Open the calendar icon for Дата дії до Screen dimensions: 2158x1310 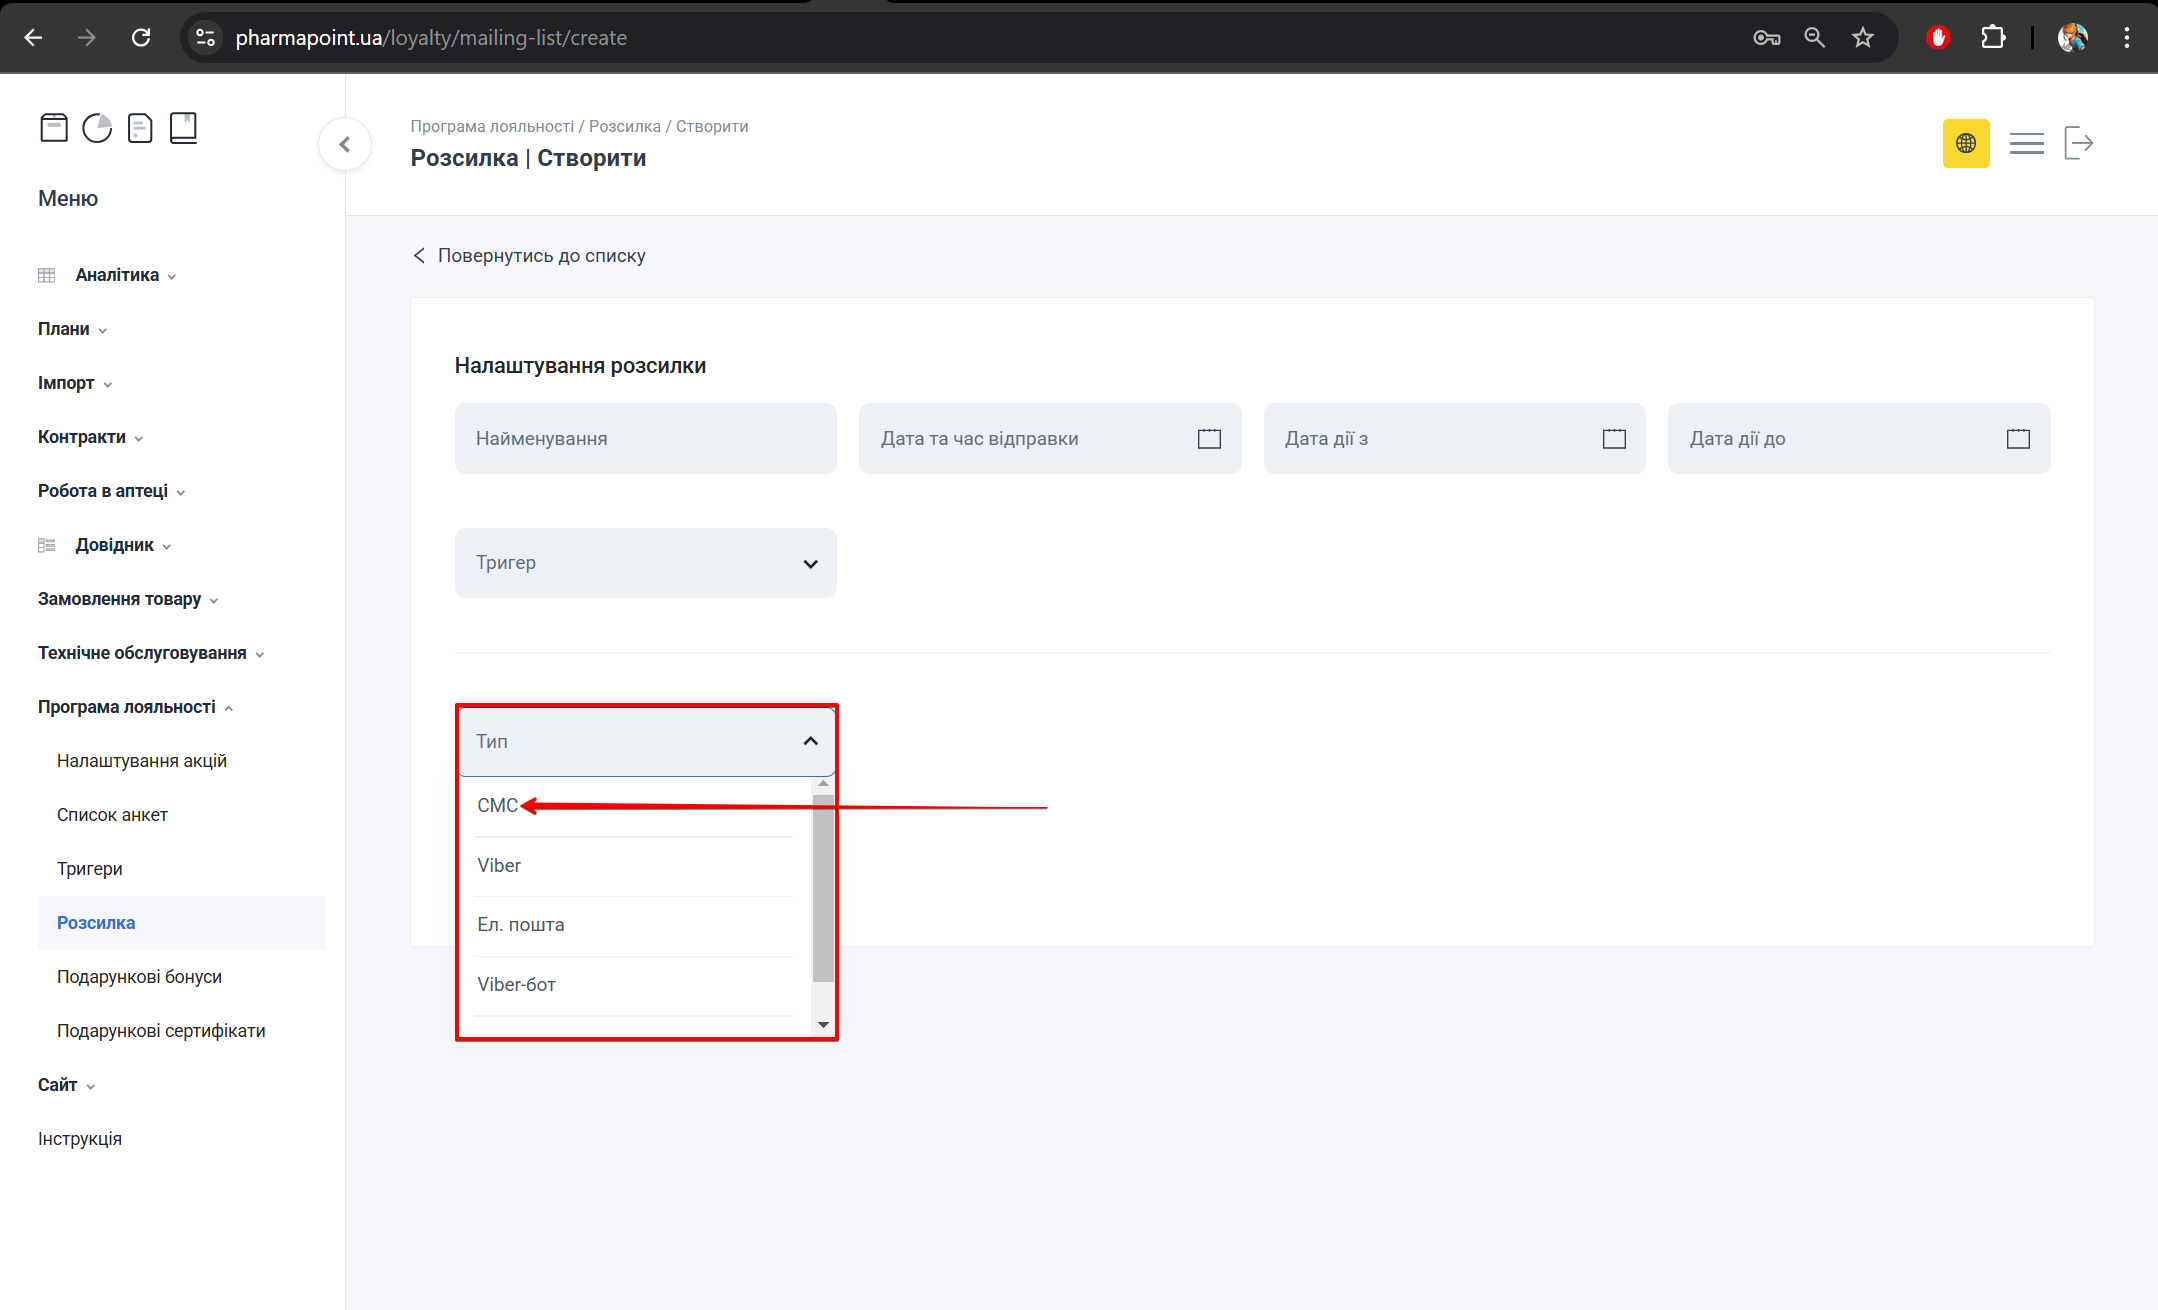click(2018, 439)
